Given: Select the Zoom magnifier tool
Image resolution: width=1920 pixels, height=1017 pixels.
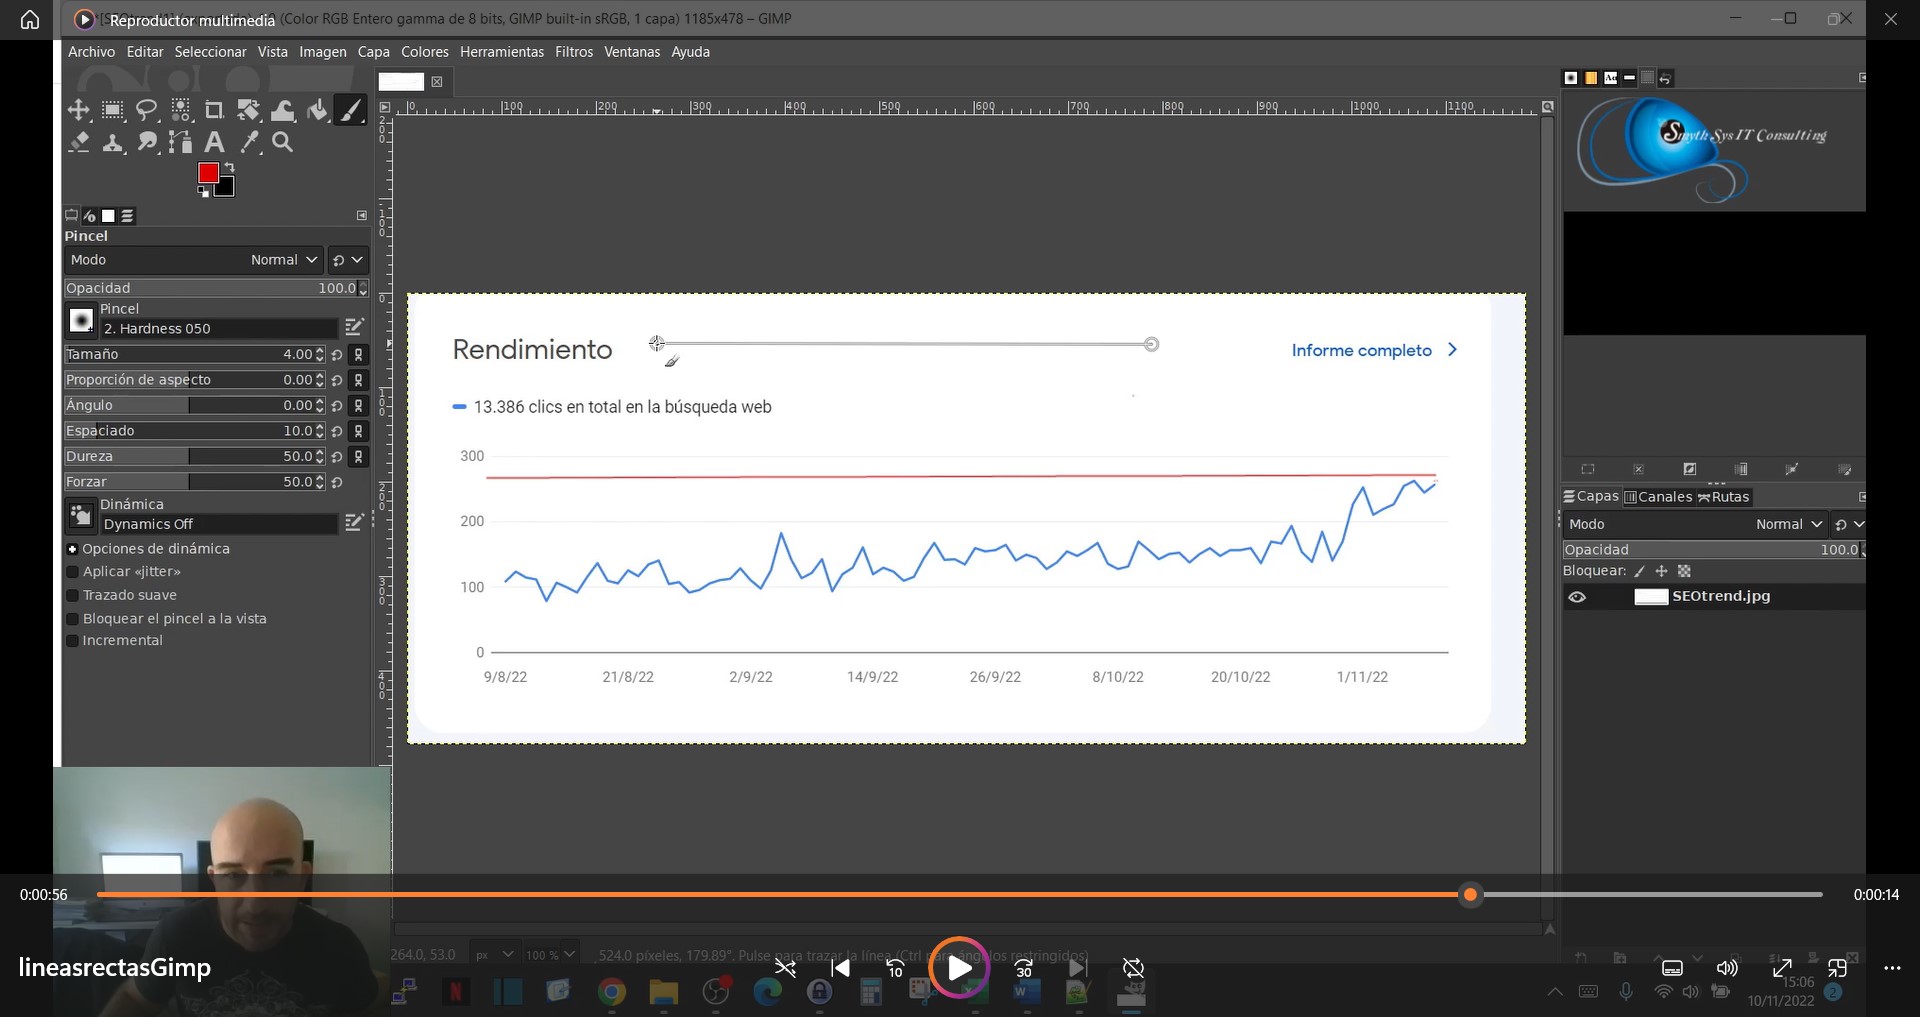Looking at the screenshot, I should (283, 143).
